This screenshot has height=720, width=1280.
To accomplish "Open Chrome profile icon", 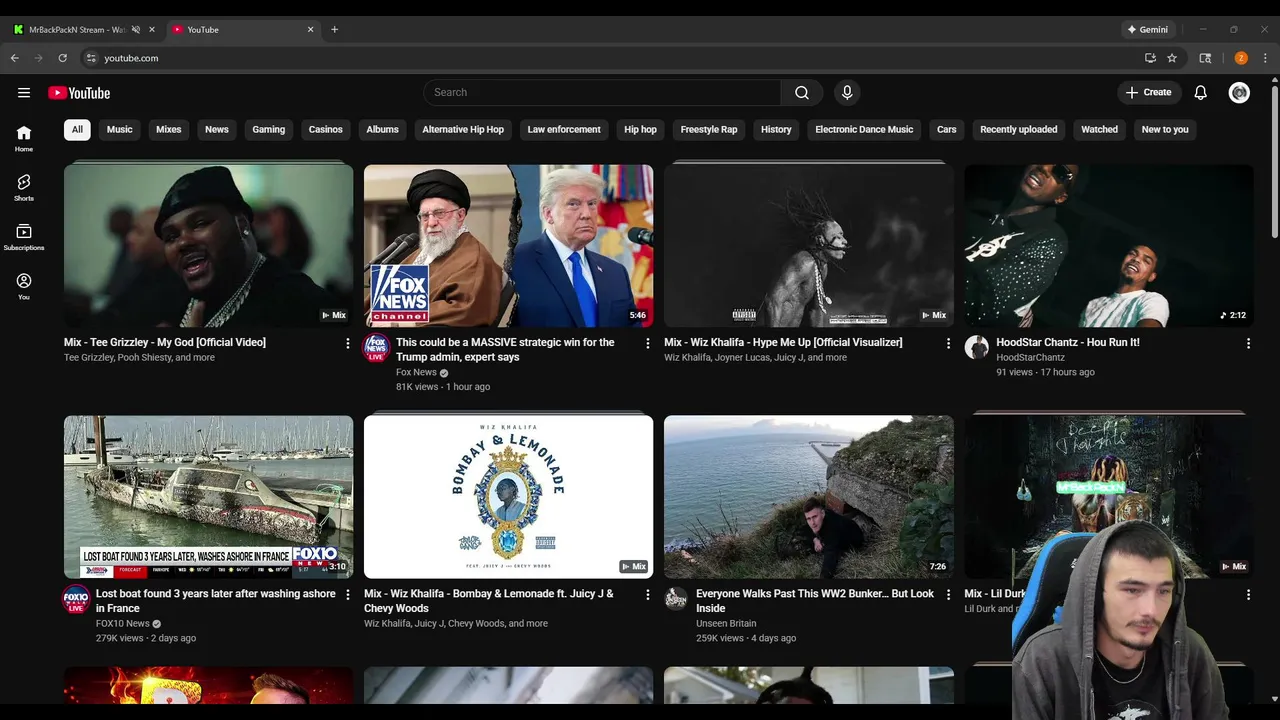I will [1241, 58].
